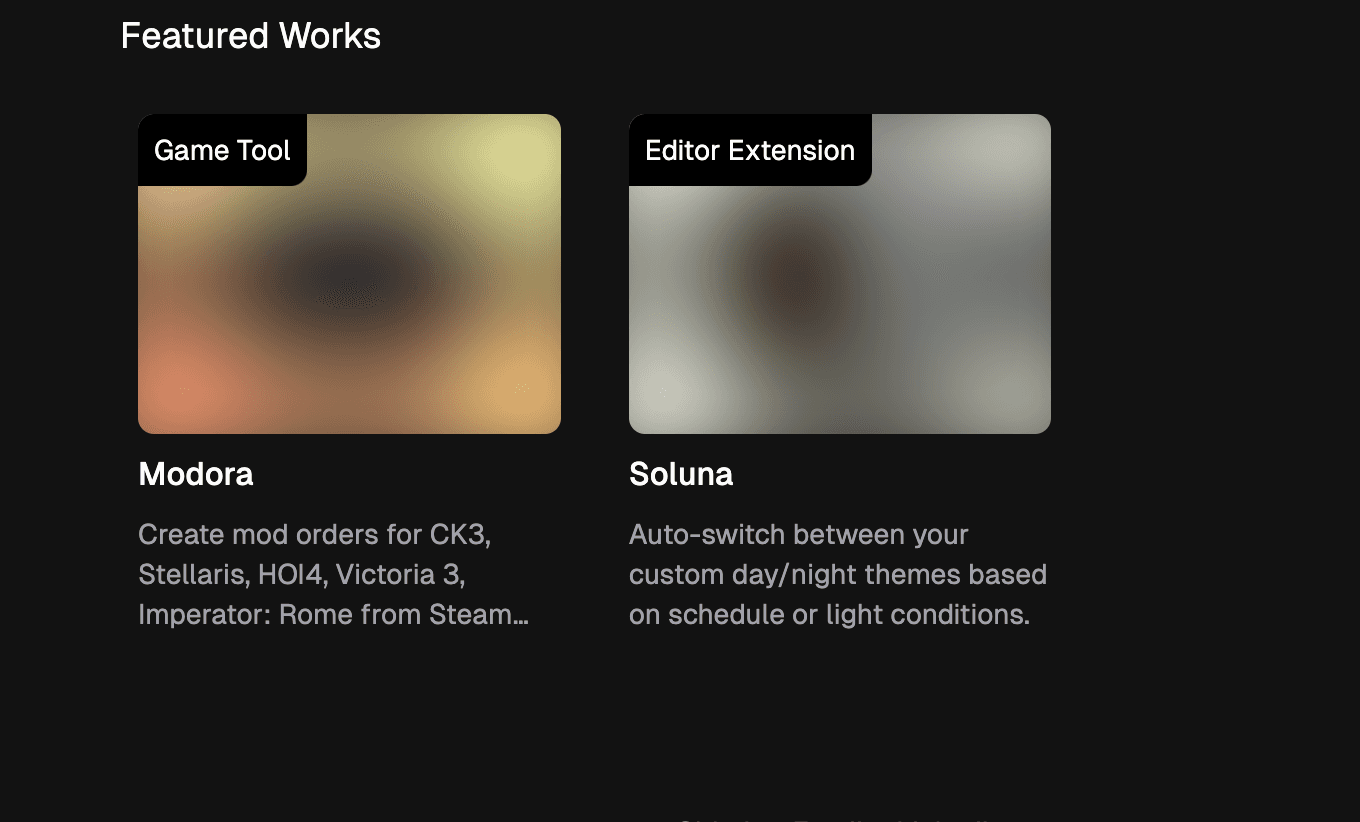
Task: Click the Modora title link
Action: pyautogui.click(x=195, y=474)
